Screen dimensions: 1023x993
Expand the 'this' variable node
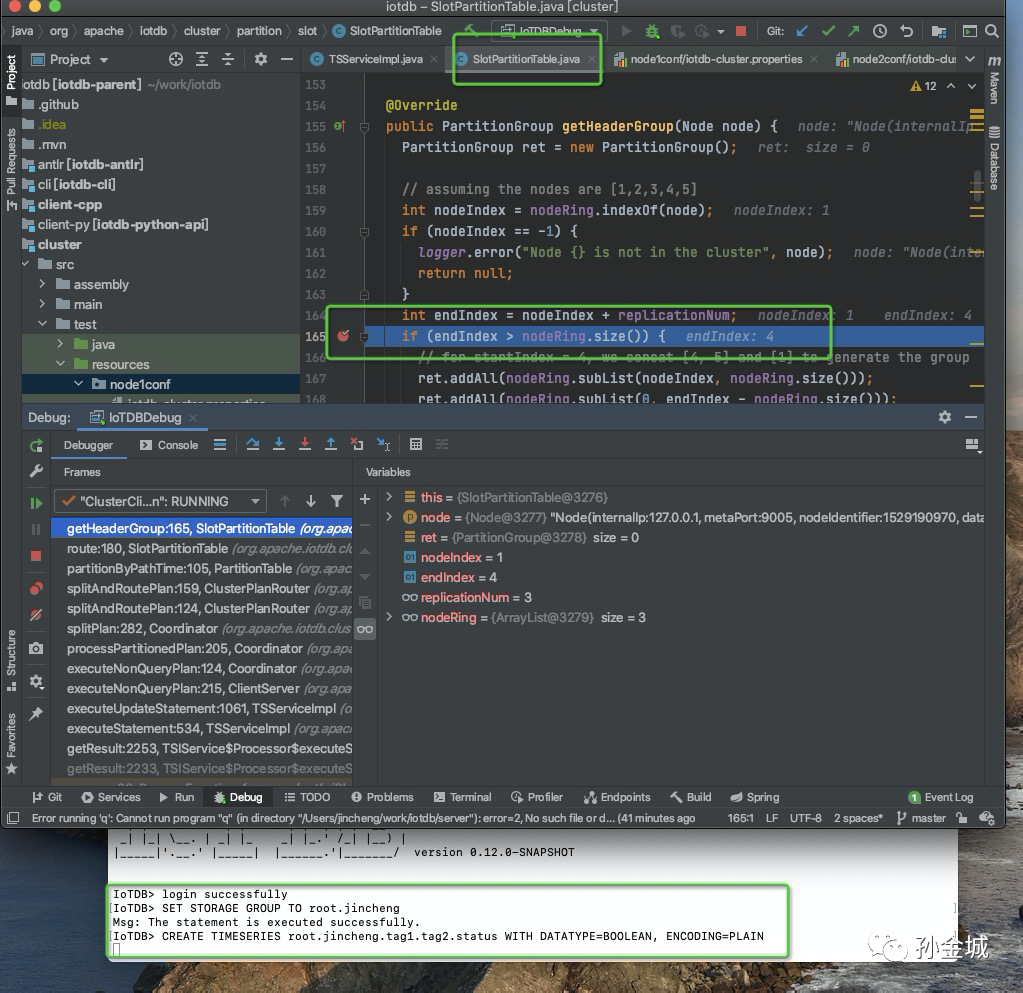tap(389, 496)
